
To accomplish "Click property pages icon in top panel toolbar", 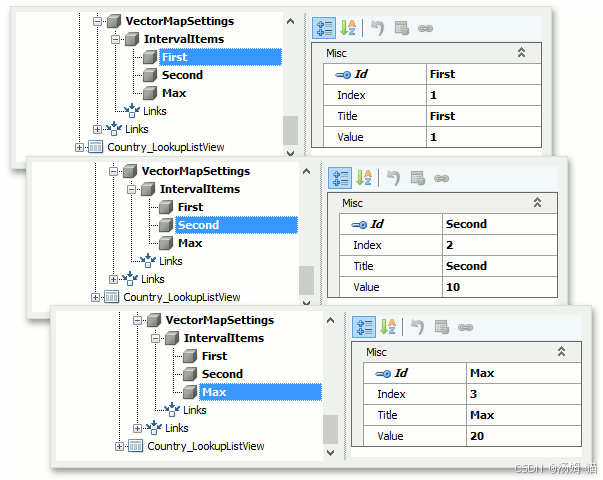I will point(402,28).
